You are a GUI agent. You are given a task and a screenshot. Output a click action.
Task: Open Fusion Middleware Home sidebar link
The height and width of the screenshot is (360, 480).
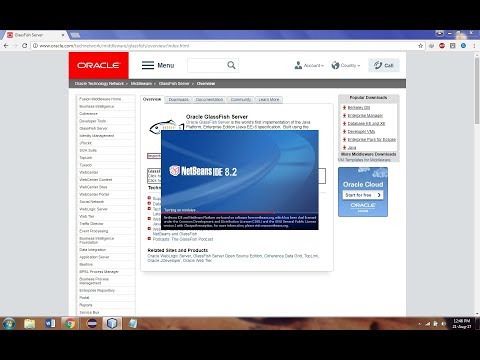pyautogui.click(x=100, y=99)
